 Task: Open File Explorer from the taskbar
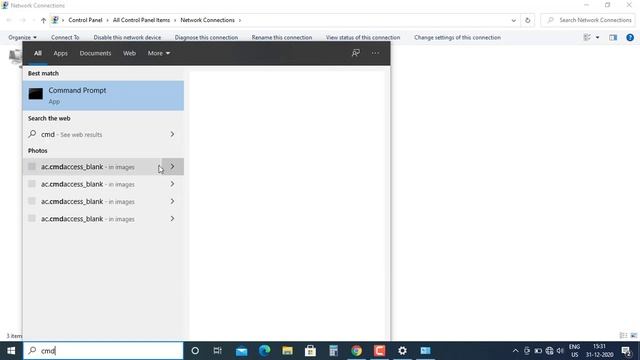(287, 351)
